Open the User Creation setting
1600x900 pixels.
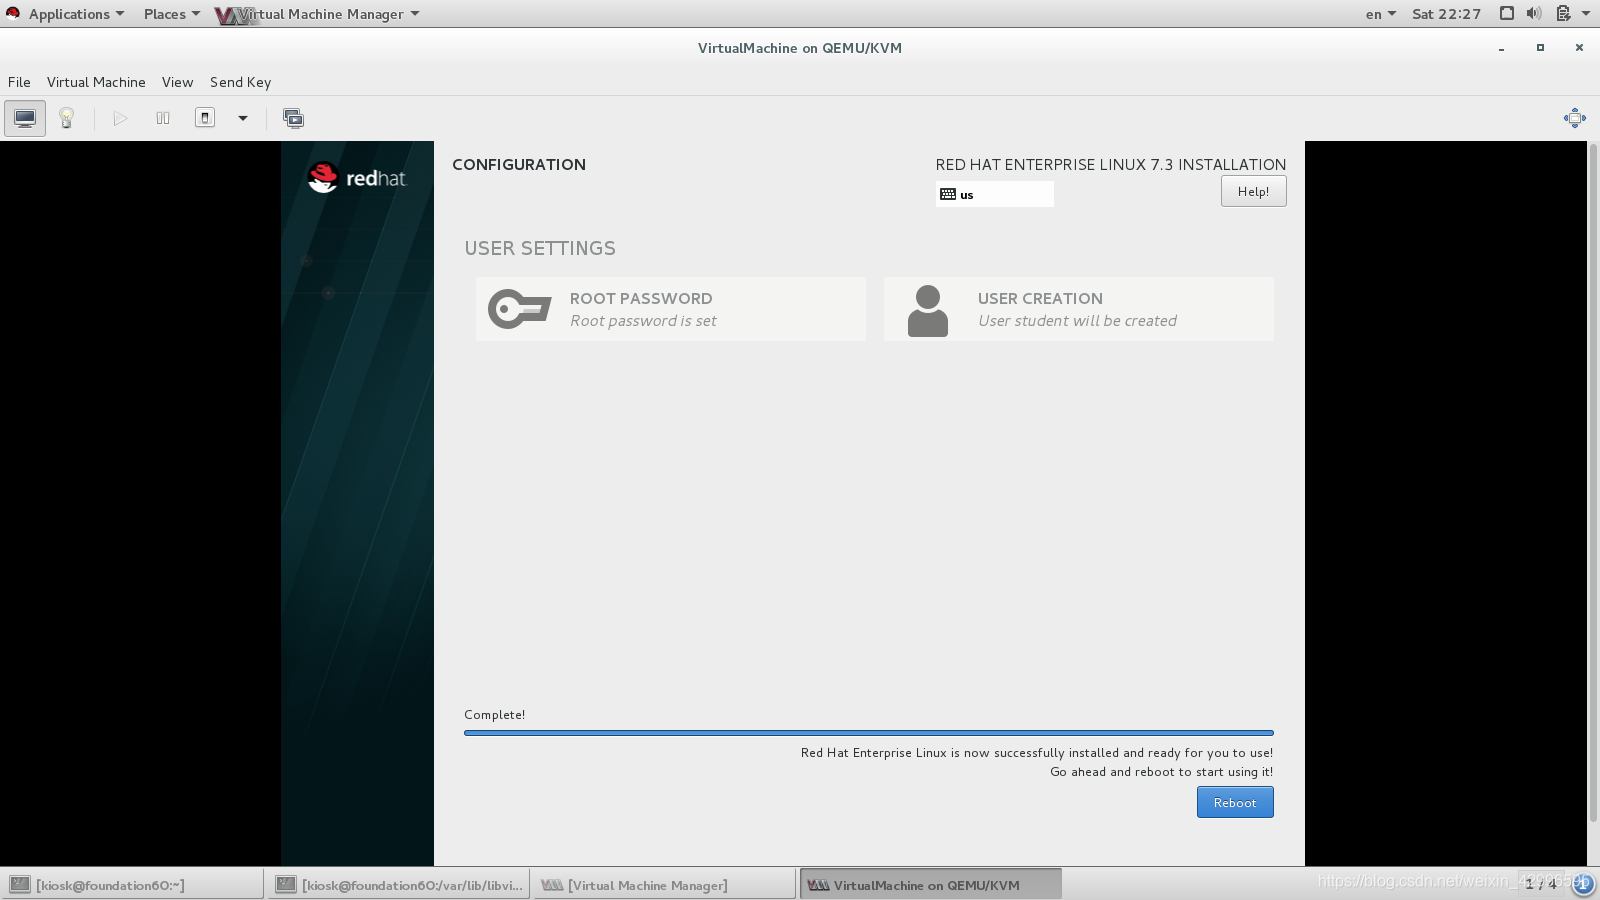(x=1078, y=309)
